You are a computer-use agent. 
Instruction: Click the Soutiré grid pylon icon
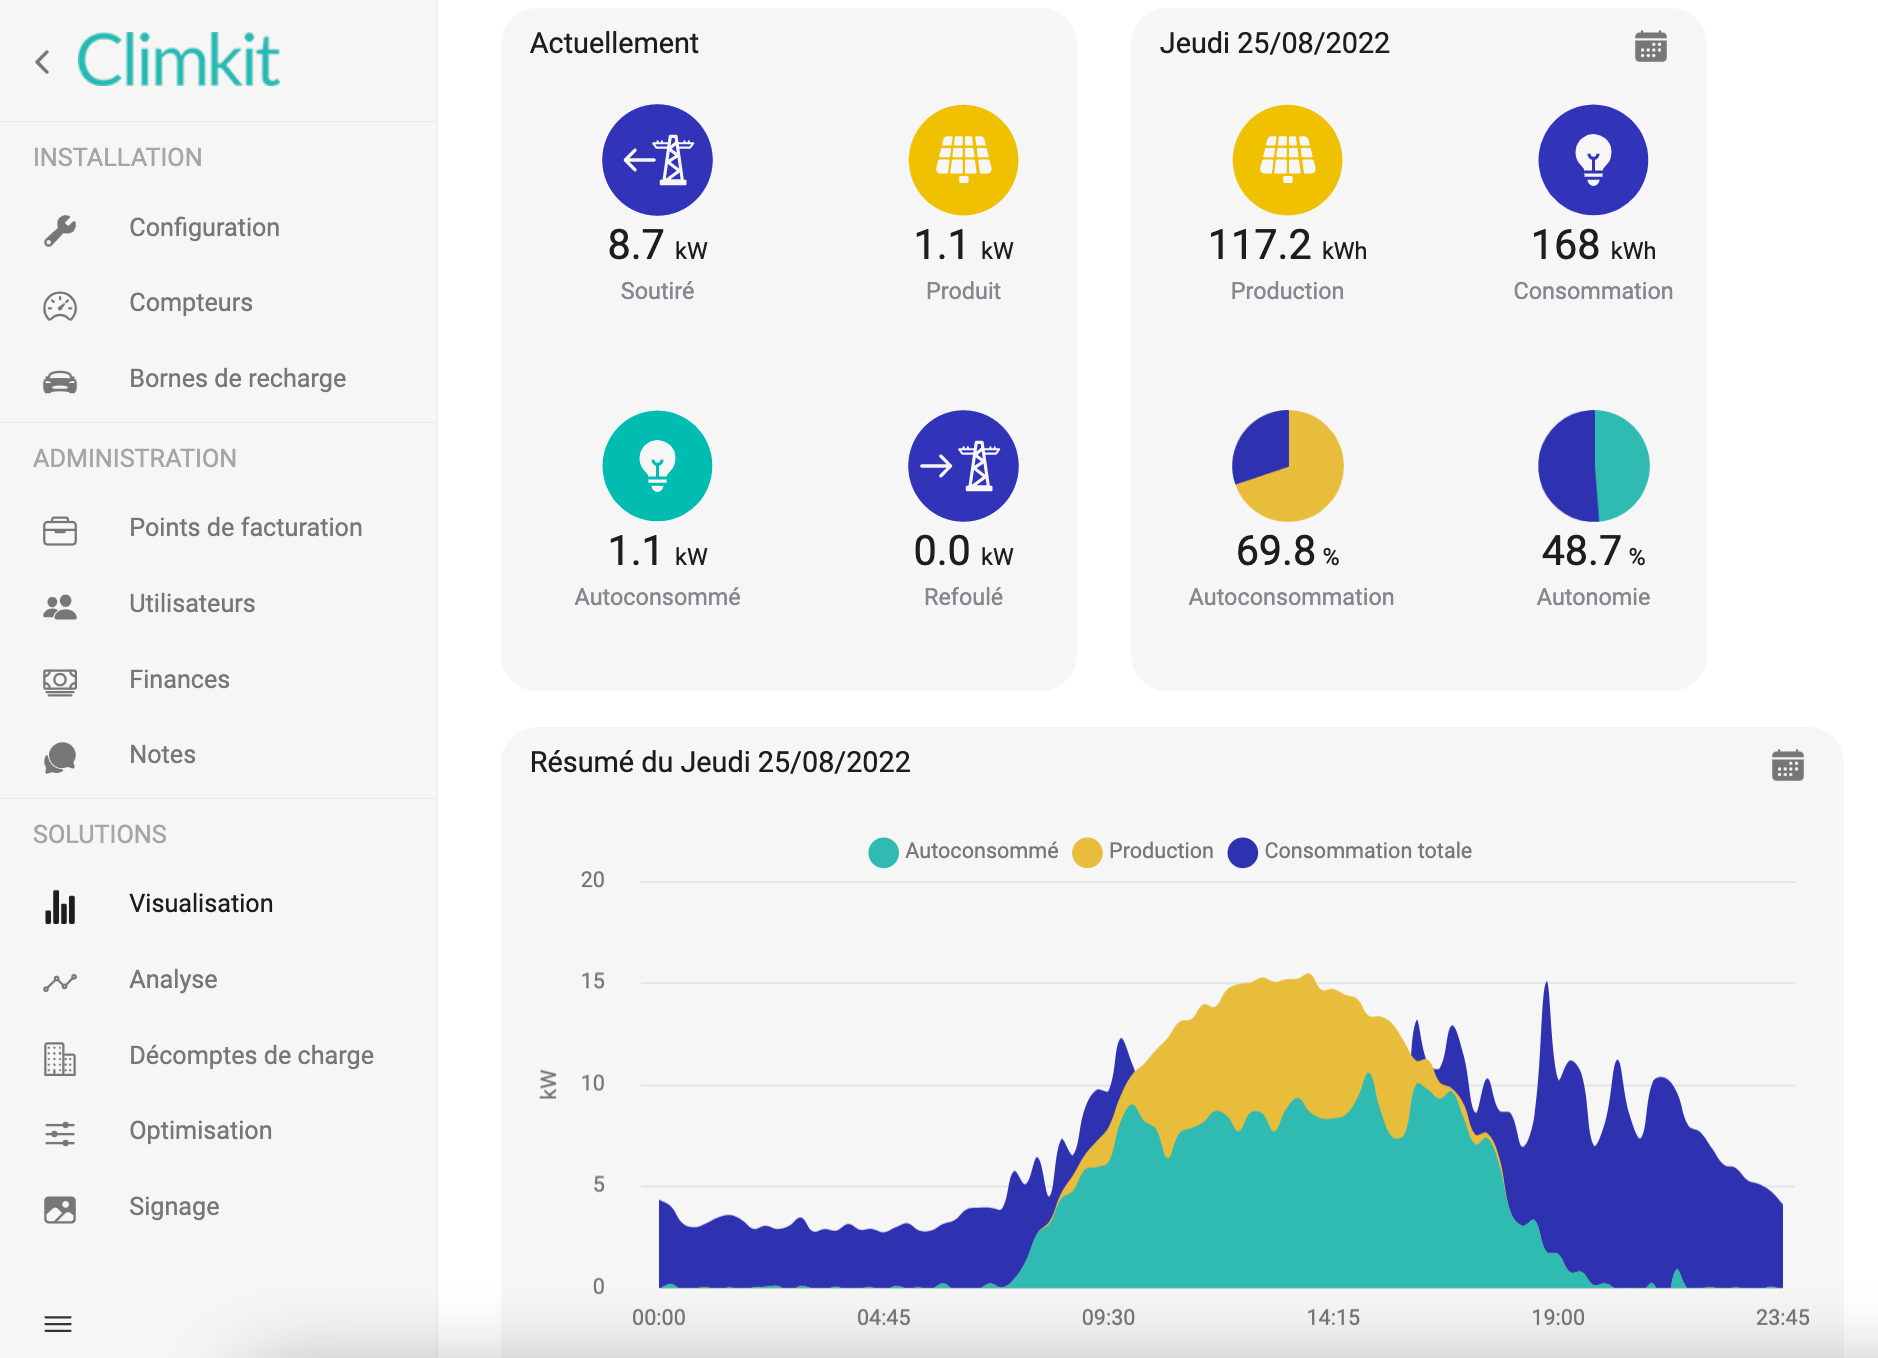(657, 160)
